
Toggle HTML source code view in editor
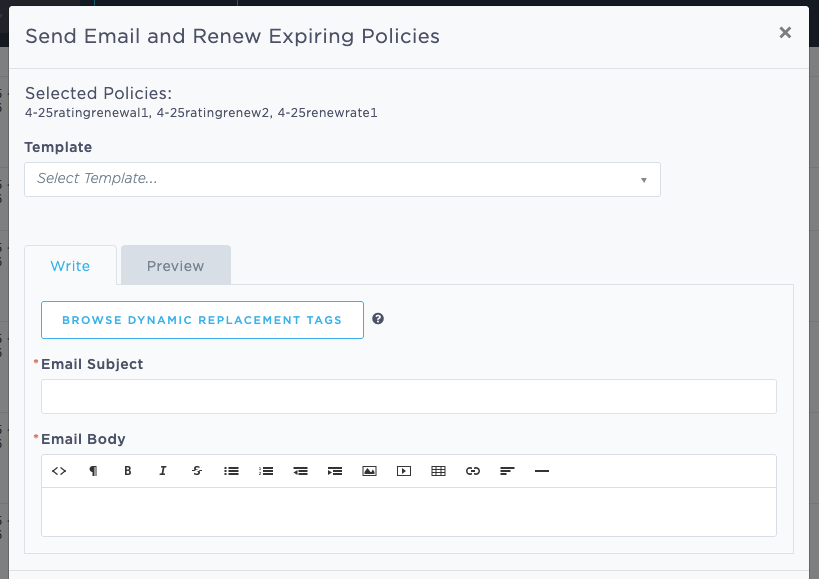tap(59, 471)
